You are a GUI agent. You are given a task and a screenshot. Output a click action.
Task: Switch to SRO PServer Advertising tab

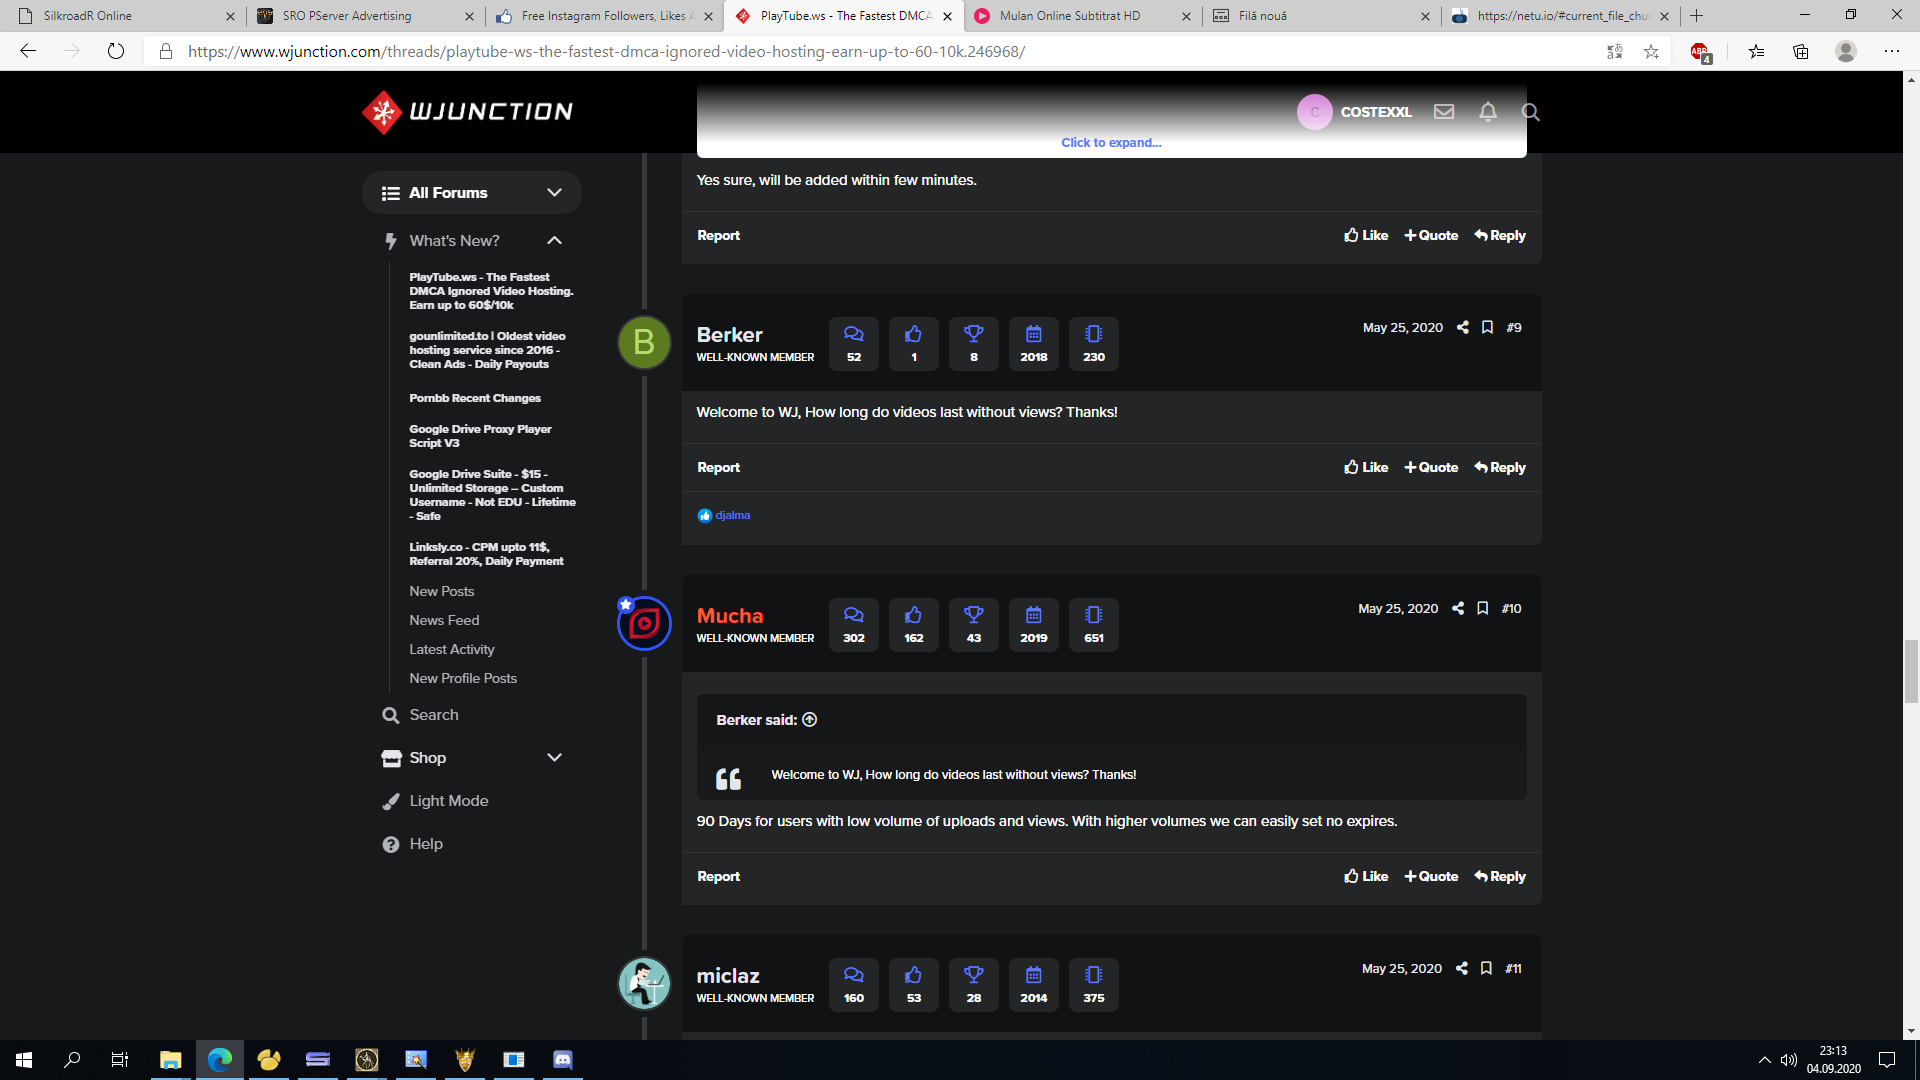[347, 16]
